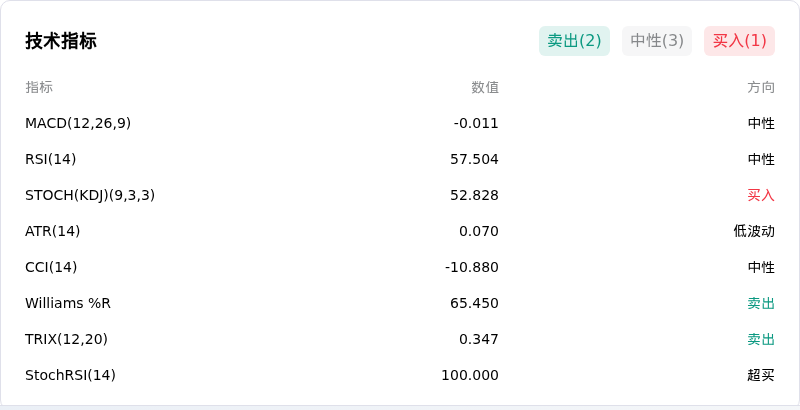Click the 卖出(2) green badge
800x410 pixels.
574,41
